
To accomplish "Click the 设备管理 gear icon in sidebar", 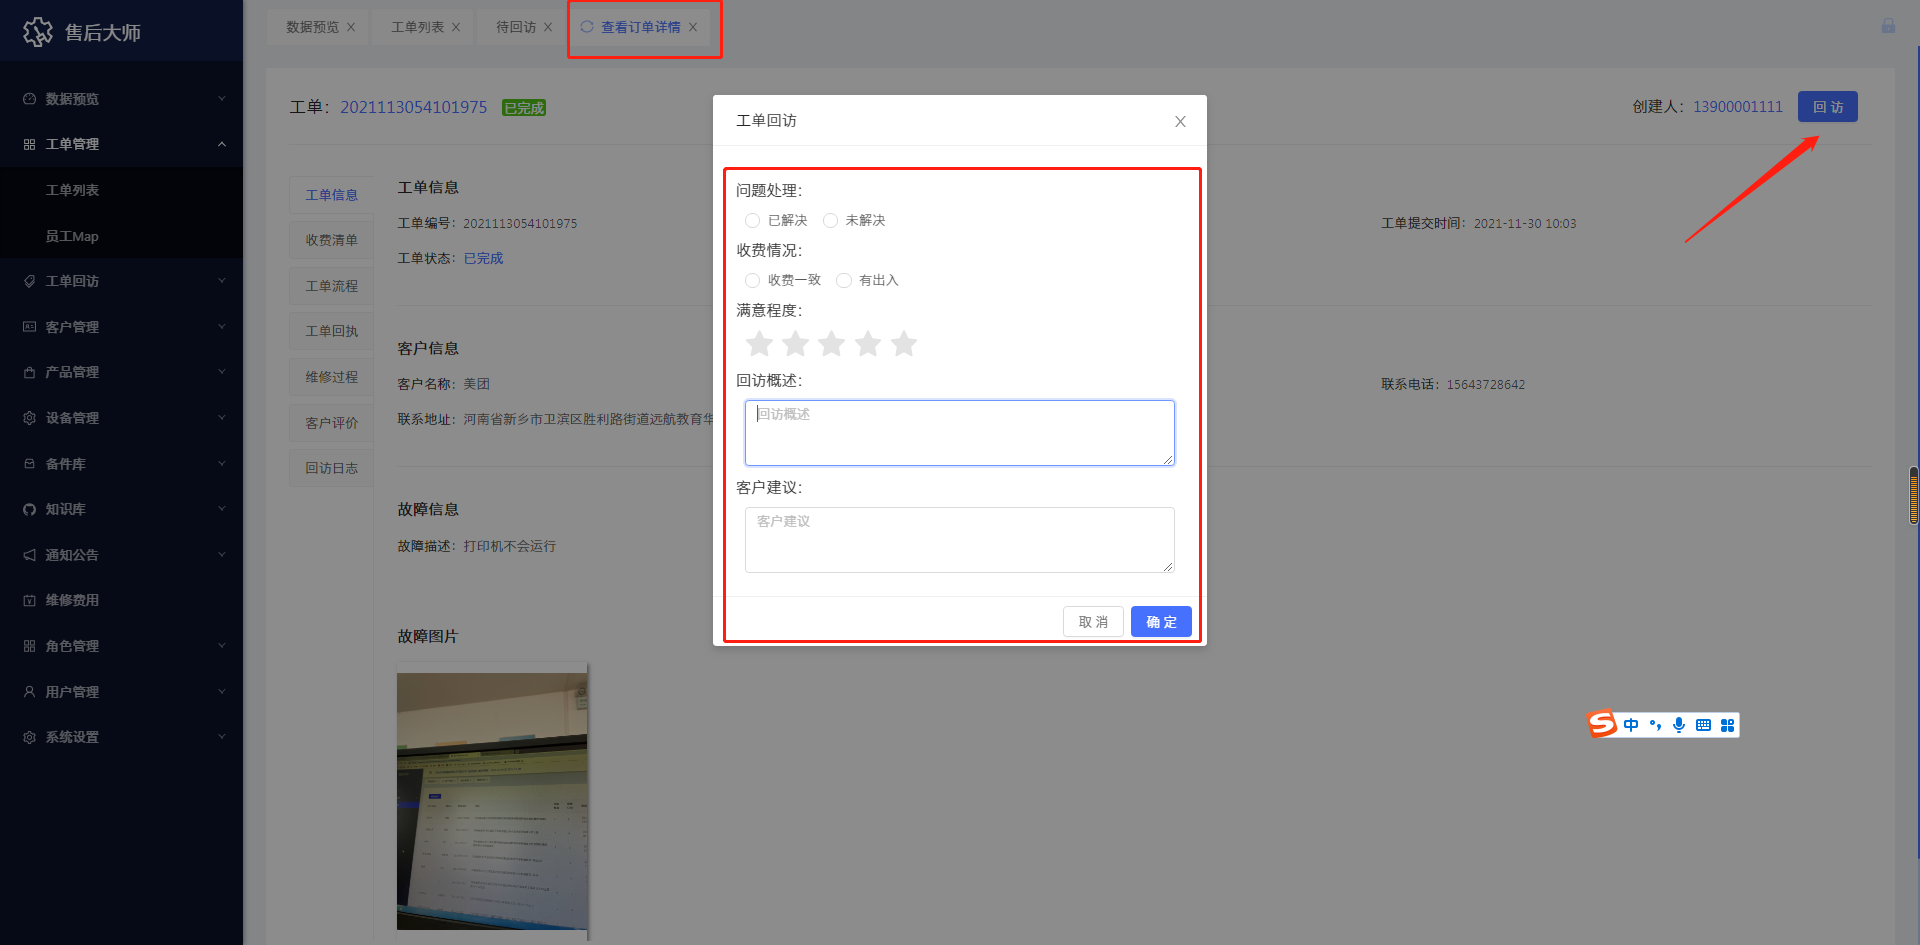I will pyautogui.click(x=29, y=418).
